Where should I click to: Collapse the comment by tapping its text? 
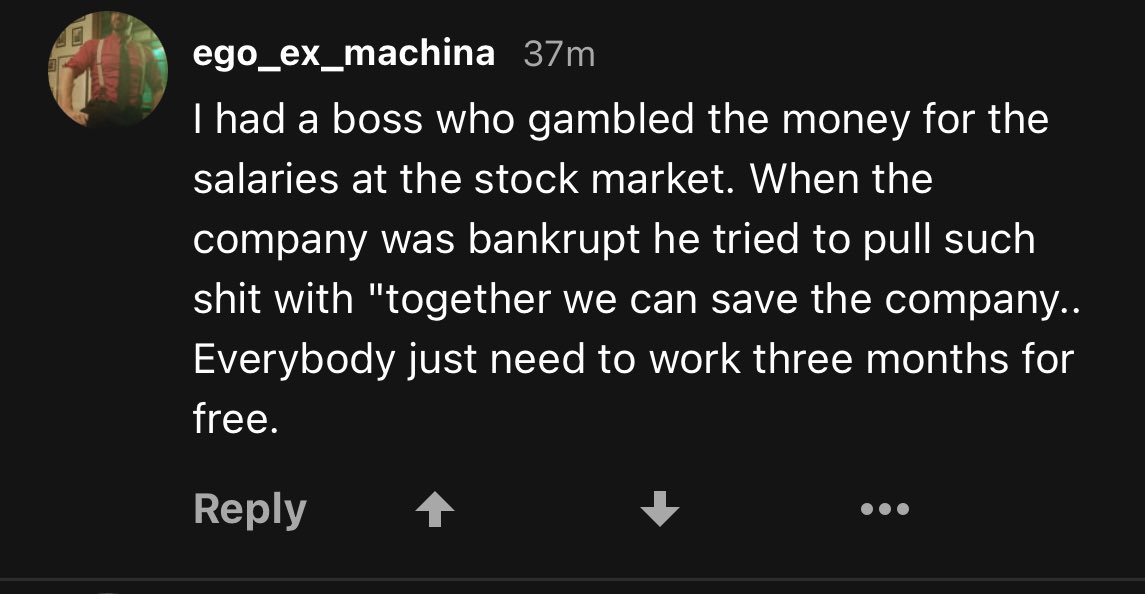[635, 269]
